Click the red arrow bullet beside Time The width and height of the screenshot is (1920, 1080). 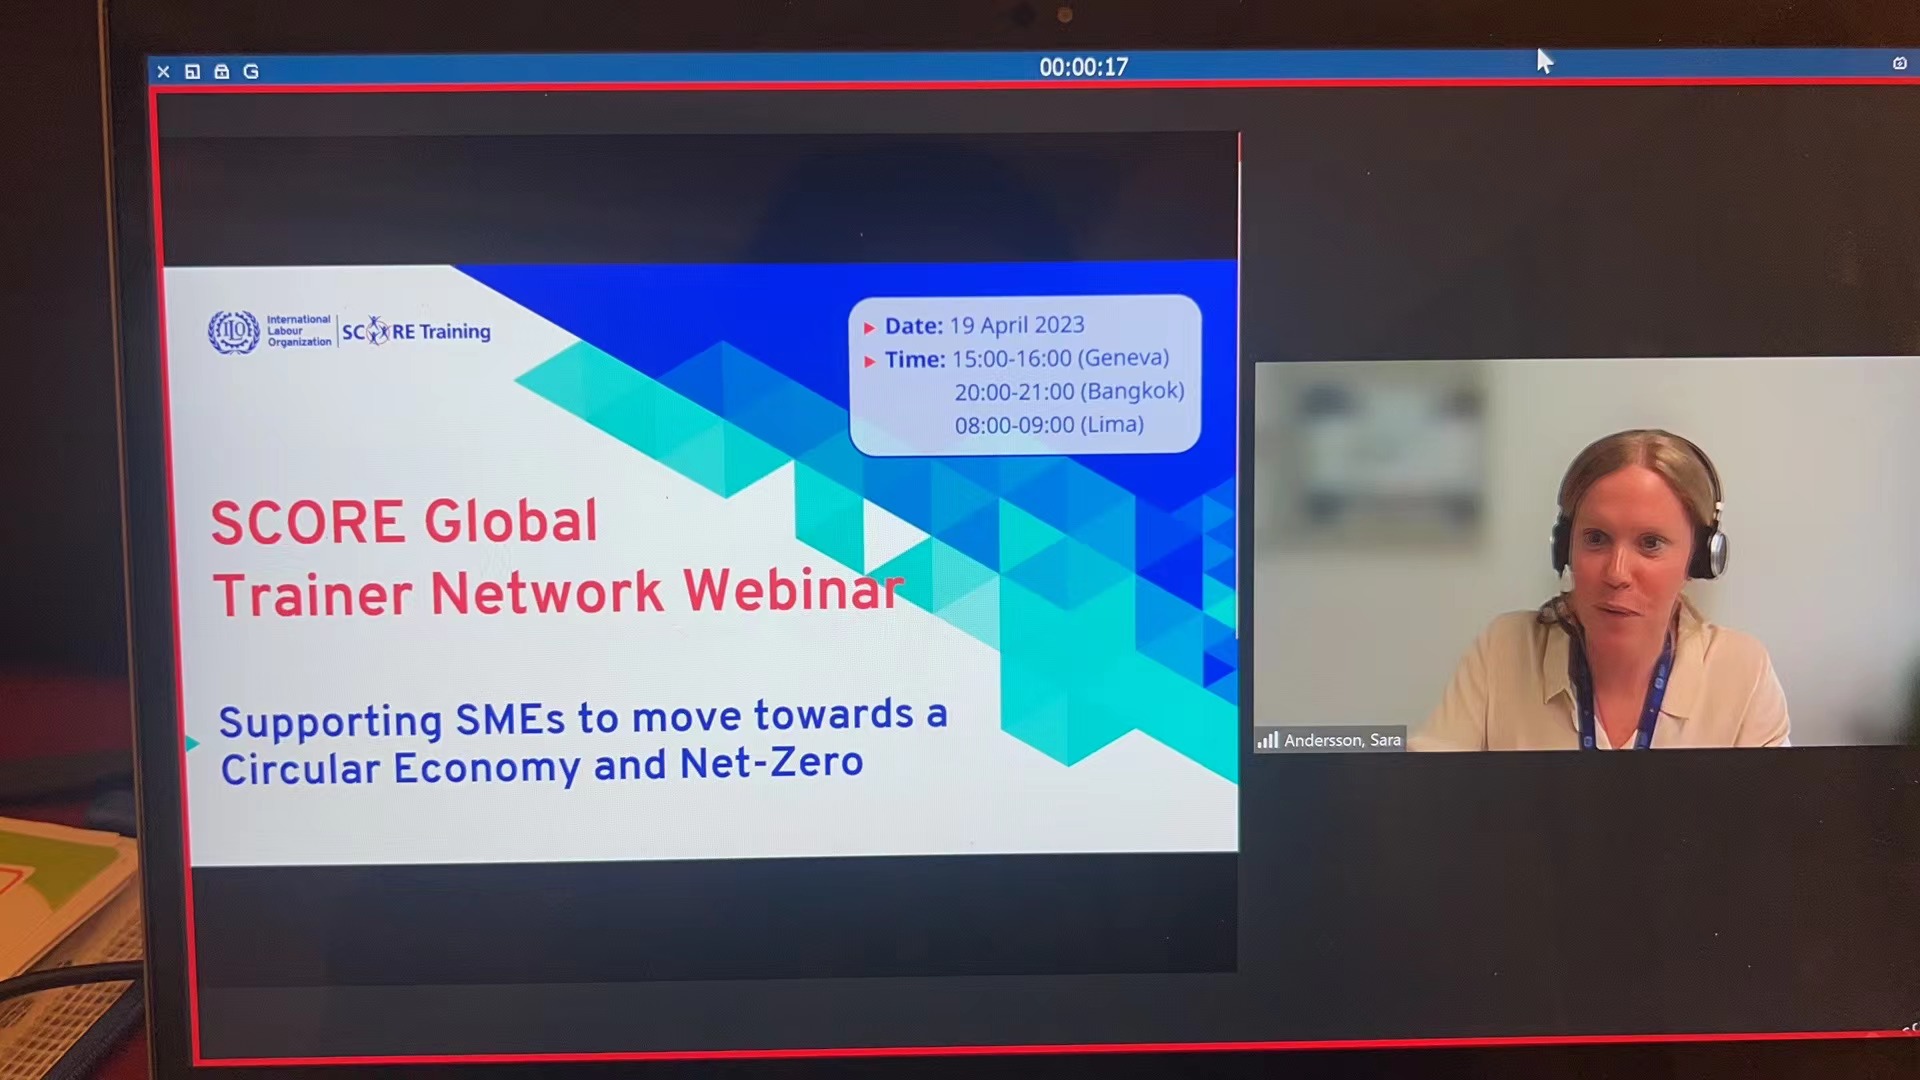[x=869, y=361]
